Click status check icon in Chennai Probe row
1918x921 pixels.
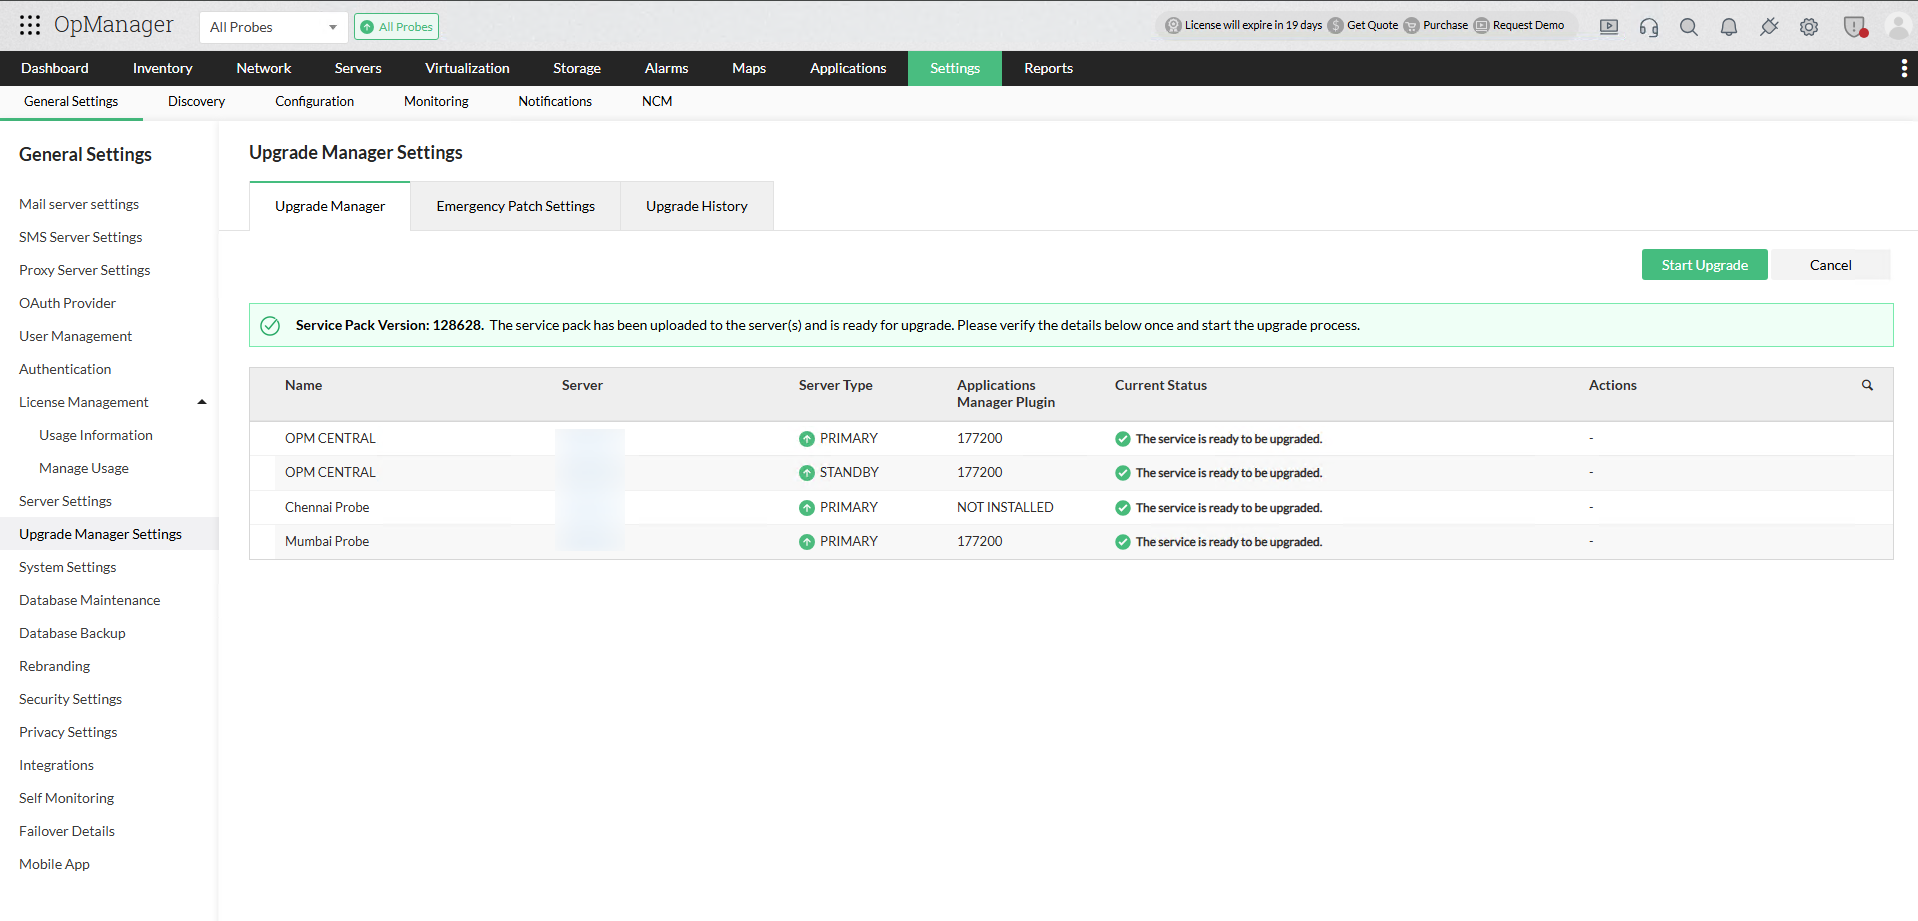click(1123, 508)
